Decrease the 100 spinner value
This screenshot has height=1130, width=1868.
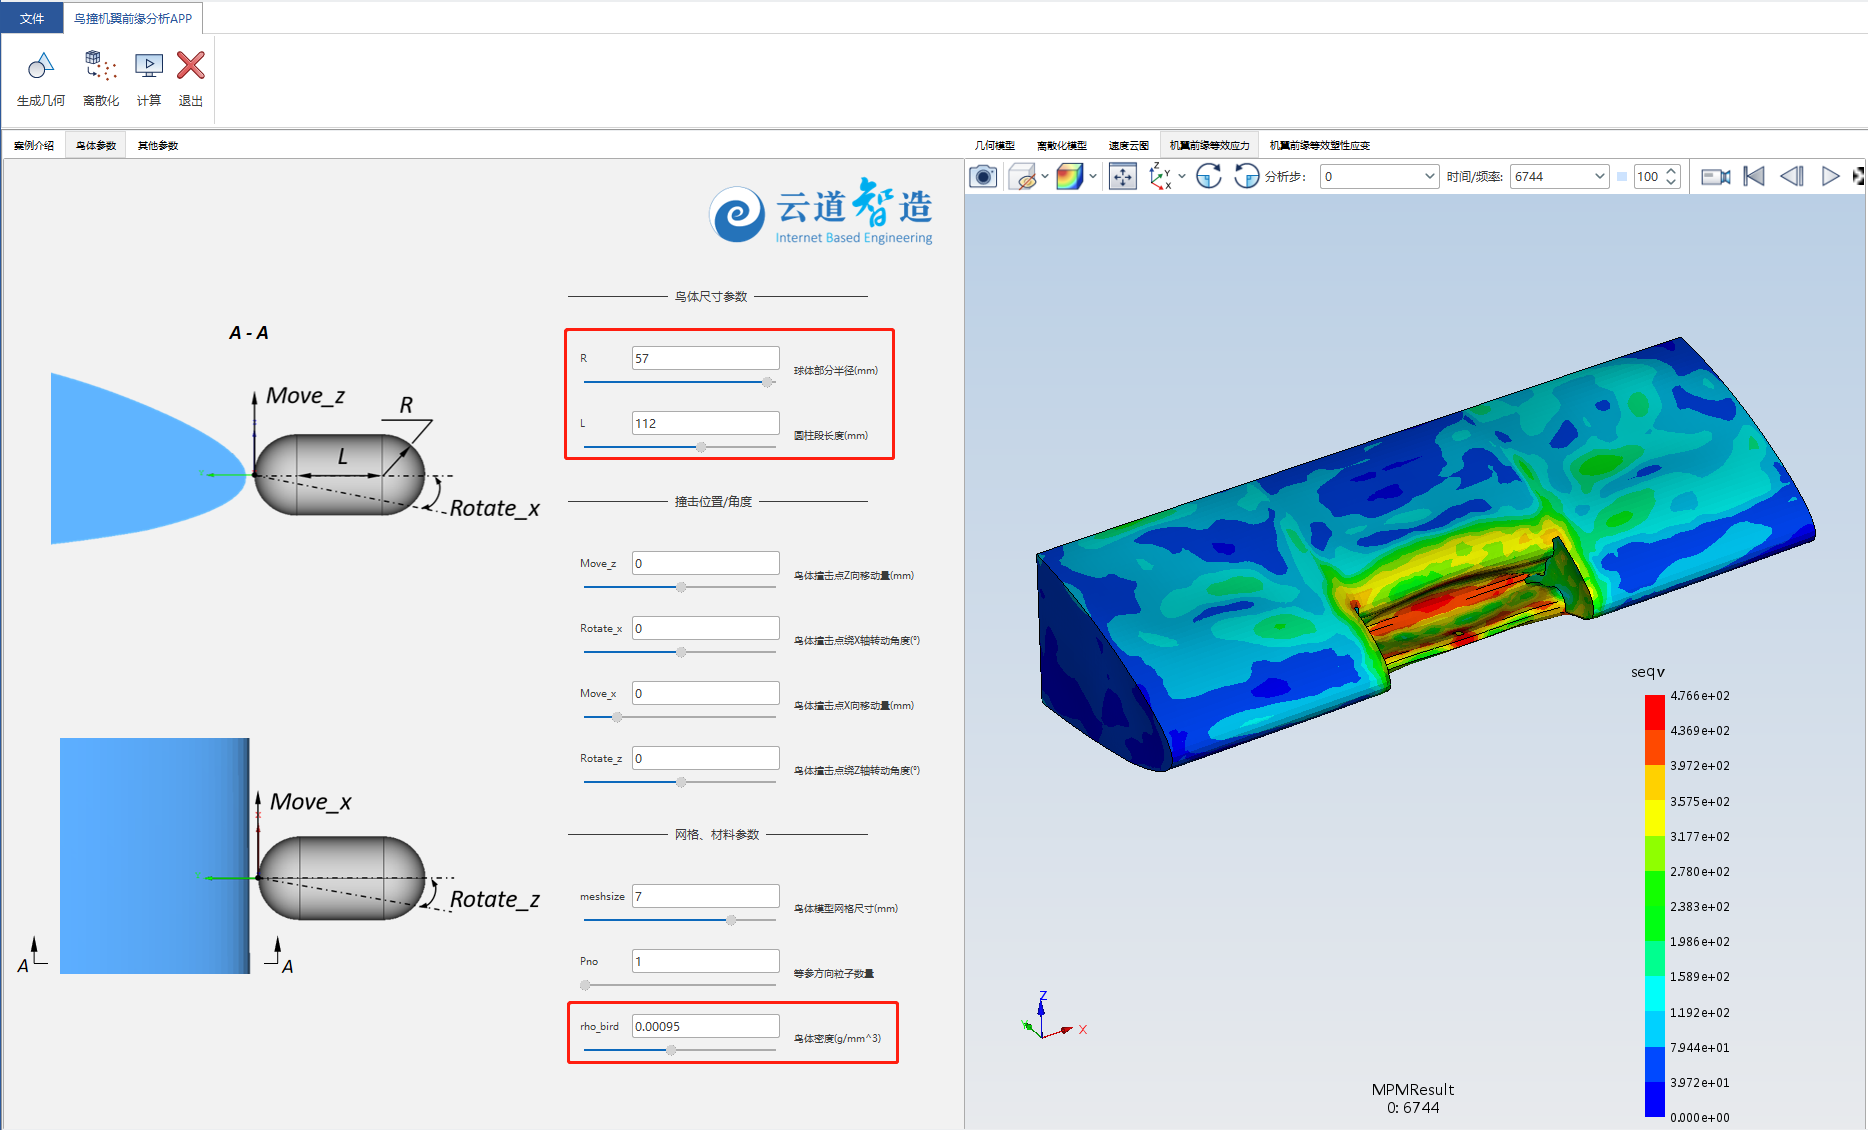point(1671,183)
